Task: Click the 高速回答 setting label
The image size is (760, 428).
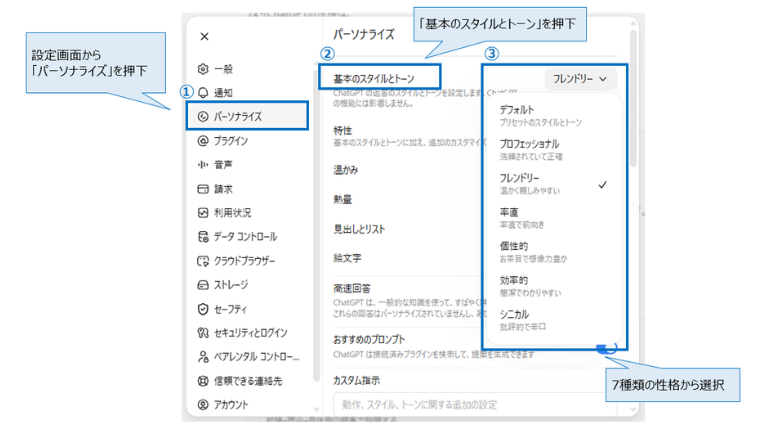Action: [x=352, y=289]
